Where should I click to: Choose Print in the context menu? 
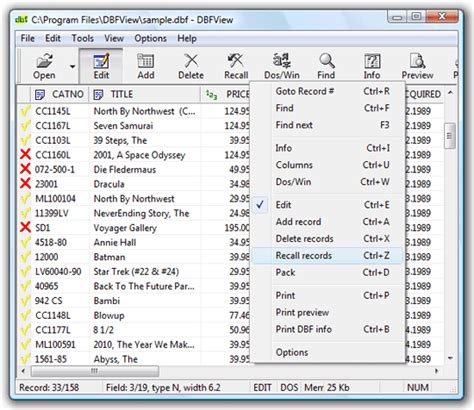click(x=328, y=295)
